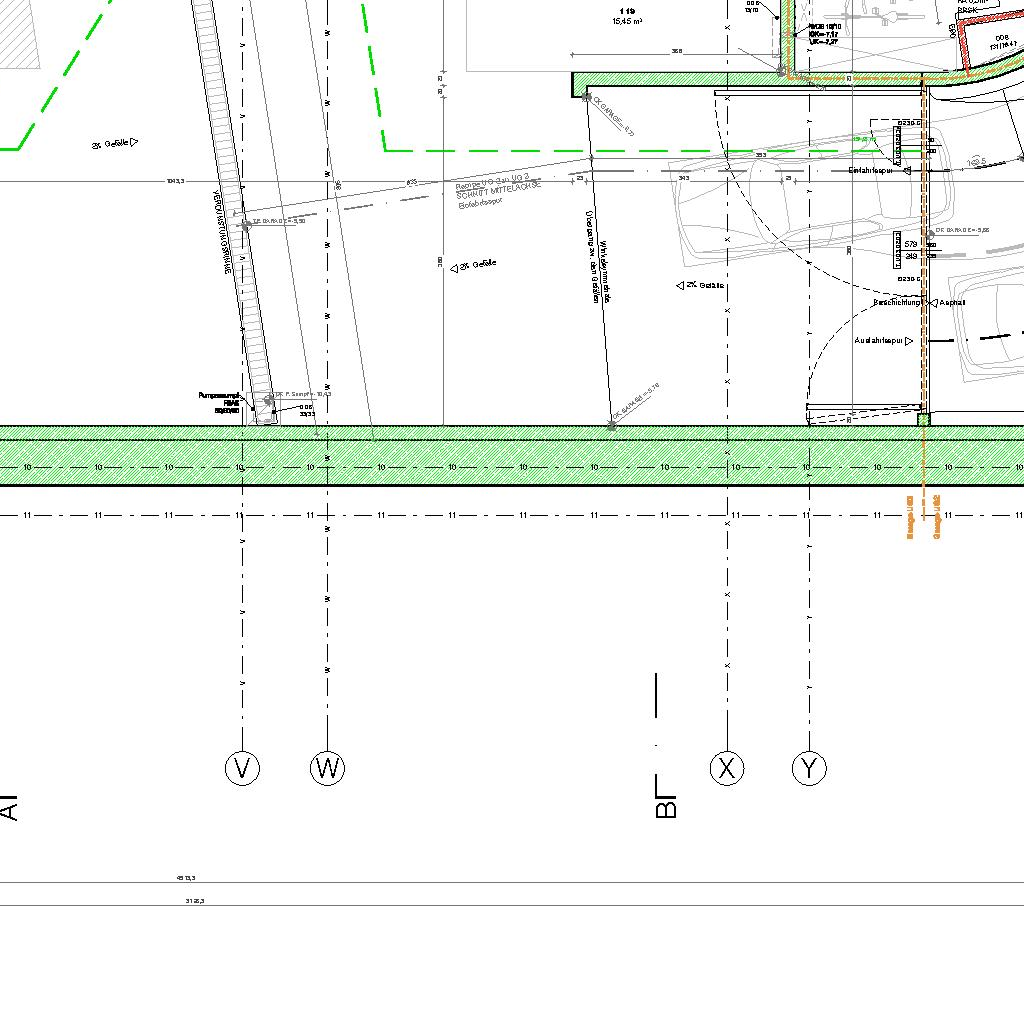1024x1024 pixels.
Task: Click the dimension value 343
Action: 684,178
